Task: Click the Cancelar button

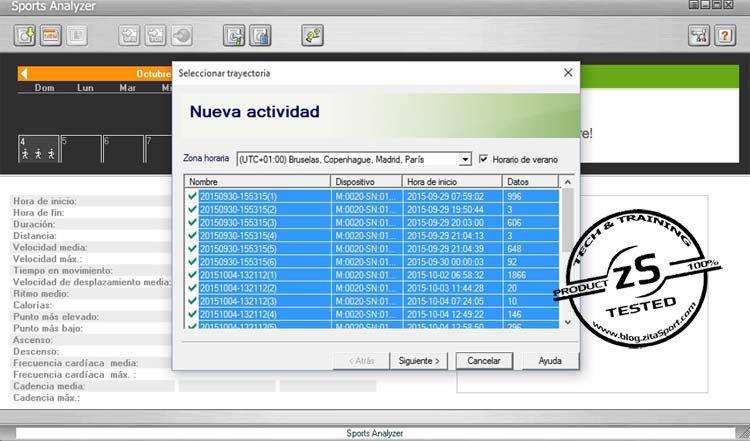Action: click(484, 361)
